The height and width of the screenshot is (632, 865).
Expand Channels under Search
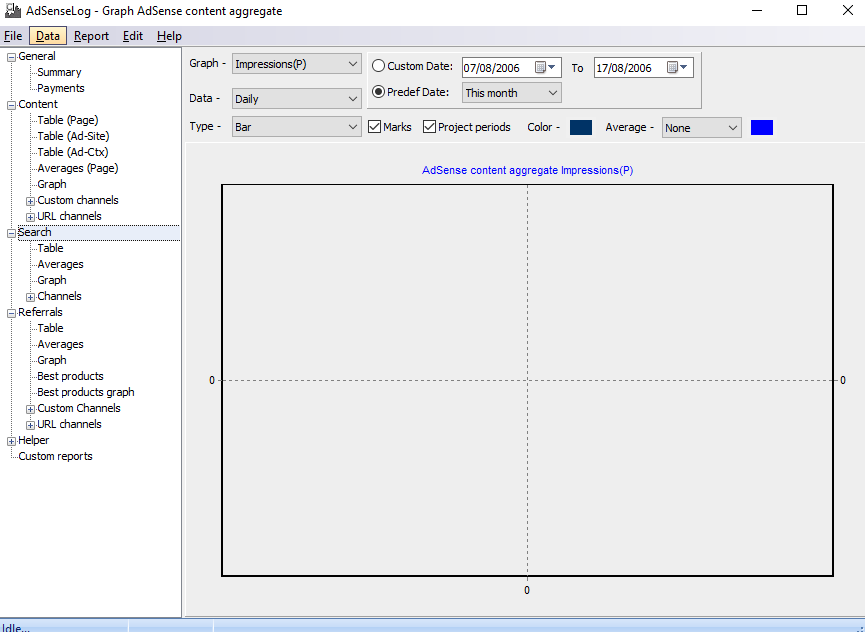tap(30, 297)
